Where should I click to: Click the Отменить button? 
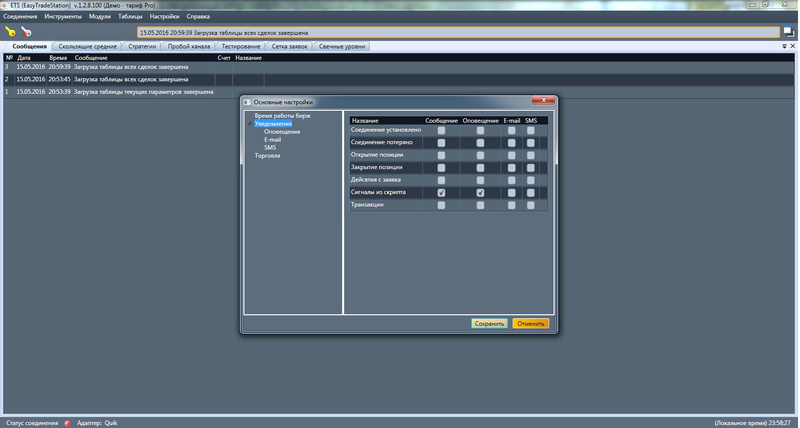click(530, 323)
